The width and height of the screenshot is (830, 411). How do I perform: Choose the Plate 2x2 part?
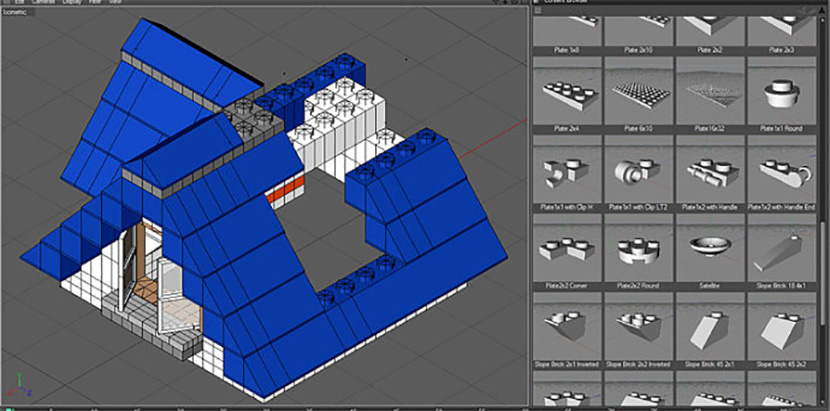point(710,31)
